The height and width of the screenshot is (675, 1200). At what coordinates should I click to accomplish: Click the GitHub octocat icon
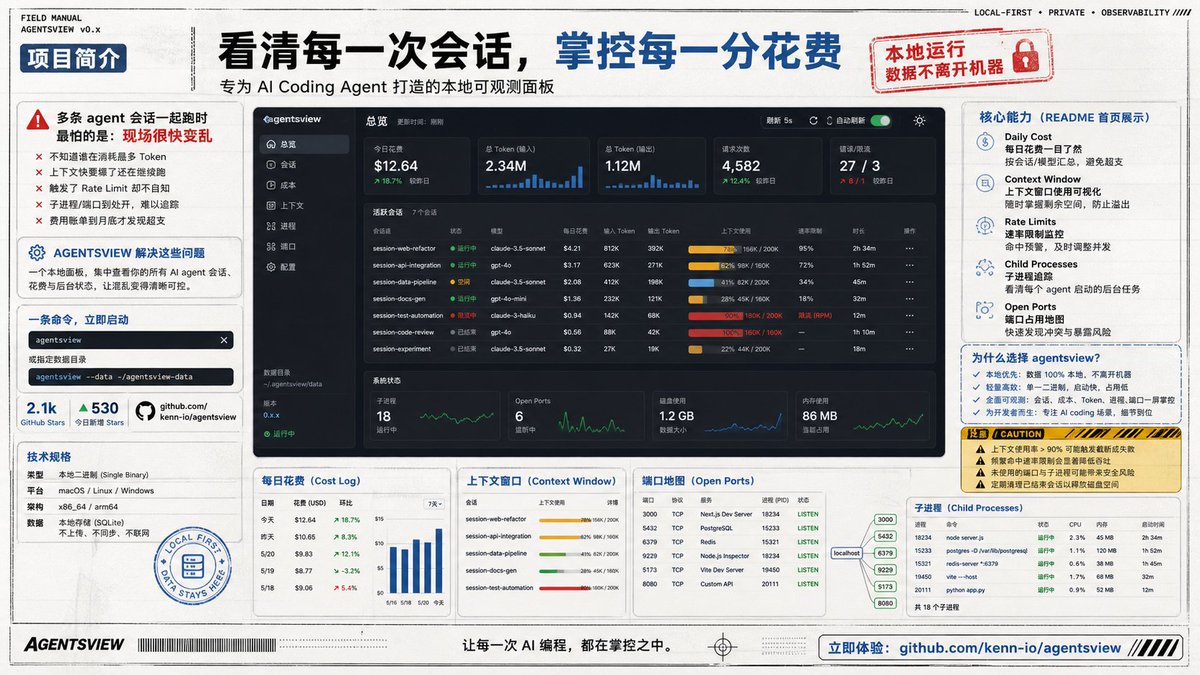(145, 412)
